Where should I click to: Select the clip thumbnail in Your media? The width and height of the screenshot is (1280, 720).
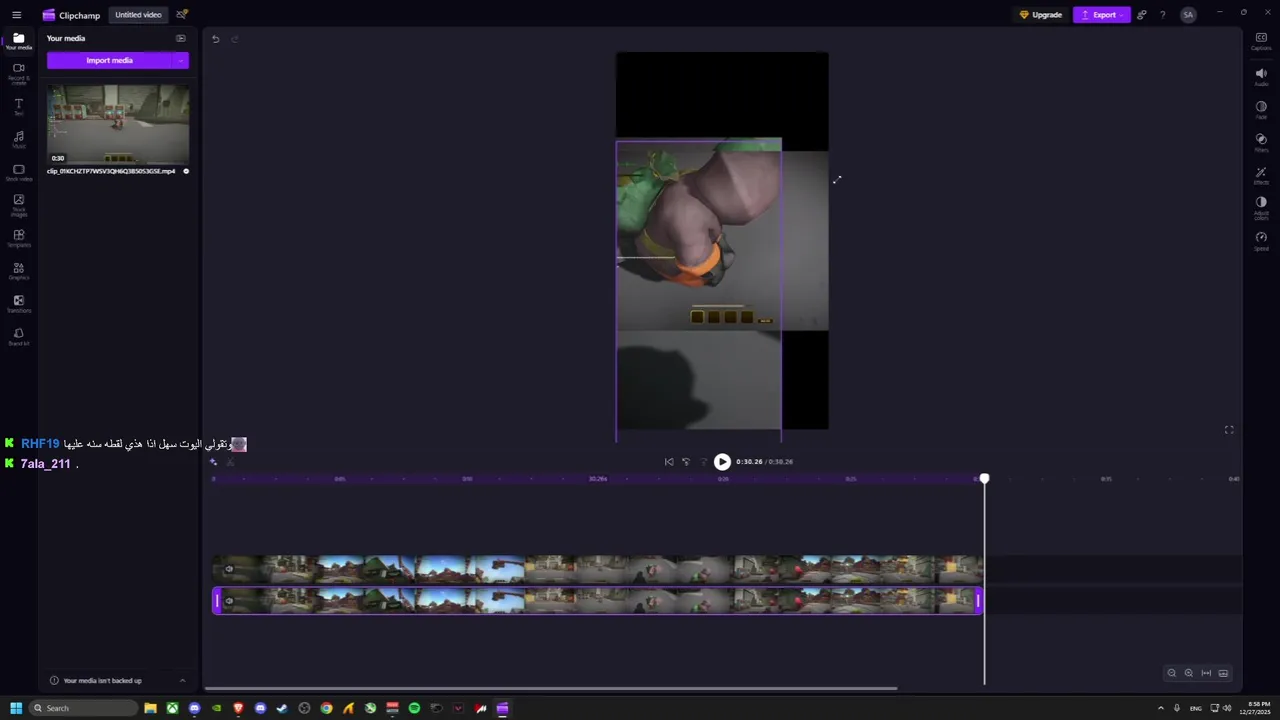click(x=118, y=124)
